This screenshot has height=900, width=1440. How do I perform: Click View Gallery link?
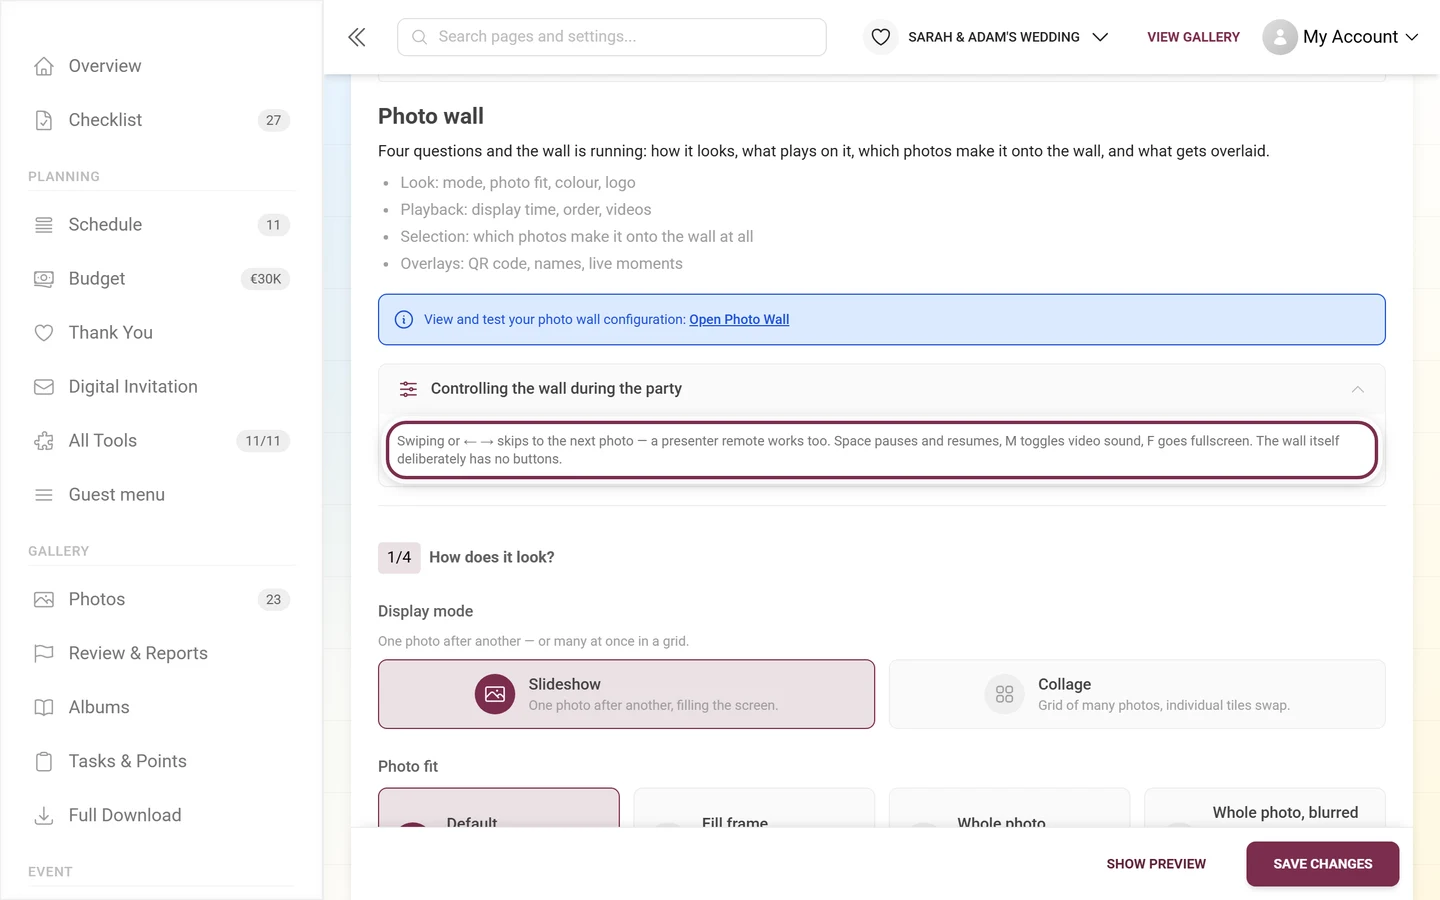pos(1193,37)
